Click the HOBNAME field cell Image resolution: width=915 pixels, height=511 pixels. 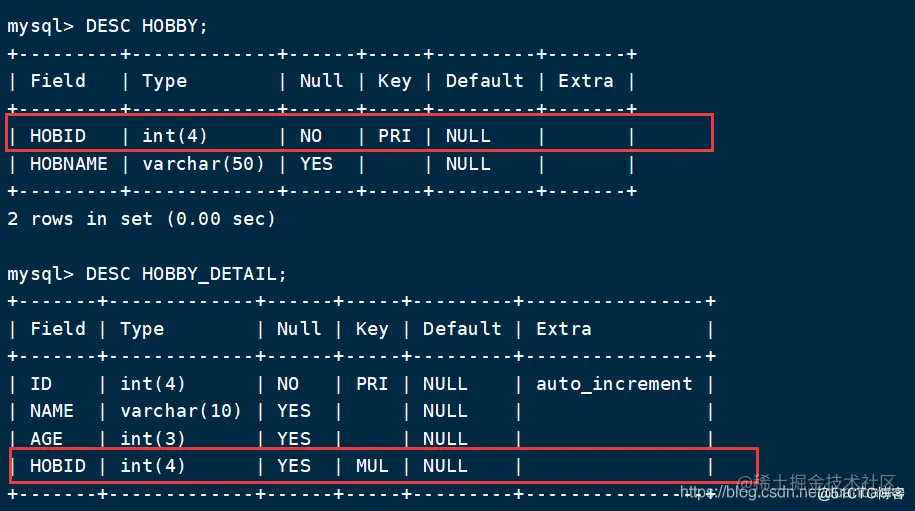[x=69, y=164]
